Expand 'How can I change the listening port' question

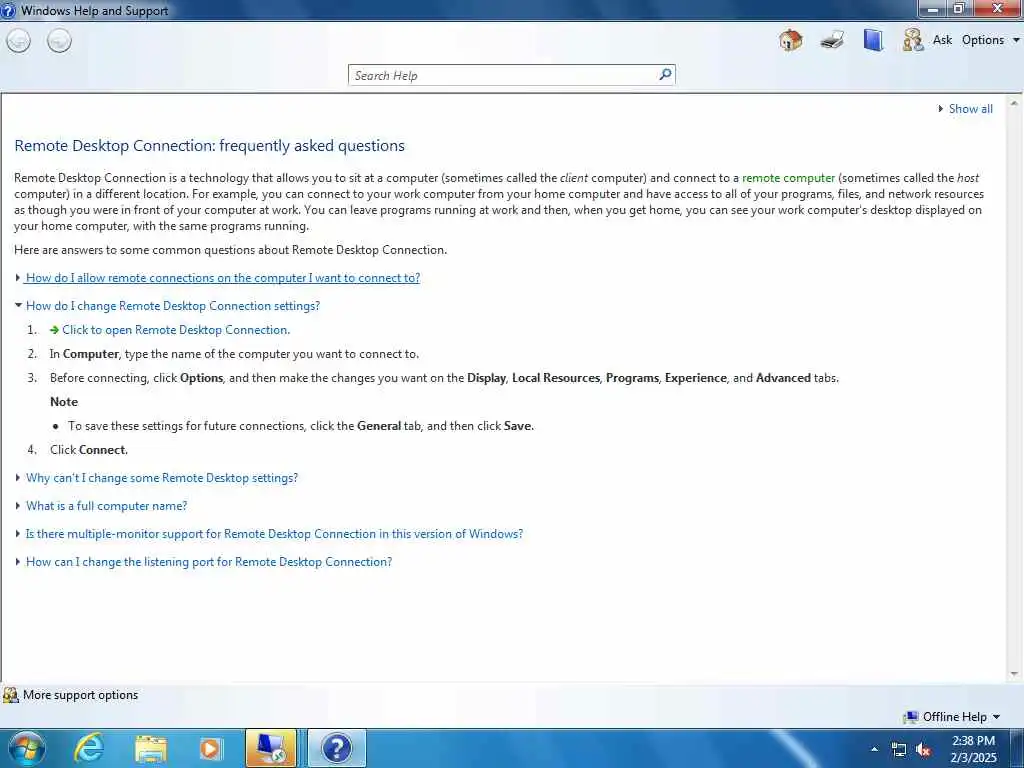pos(208,562)
